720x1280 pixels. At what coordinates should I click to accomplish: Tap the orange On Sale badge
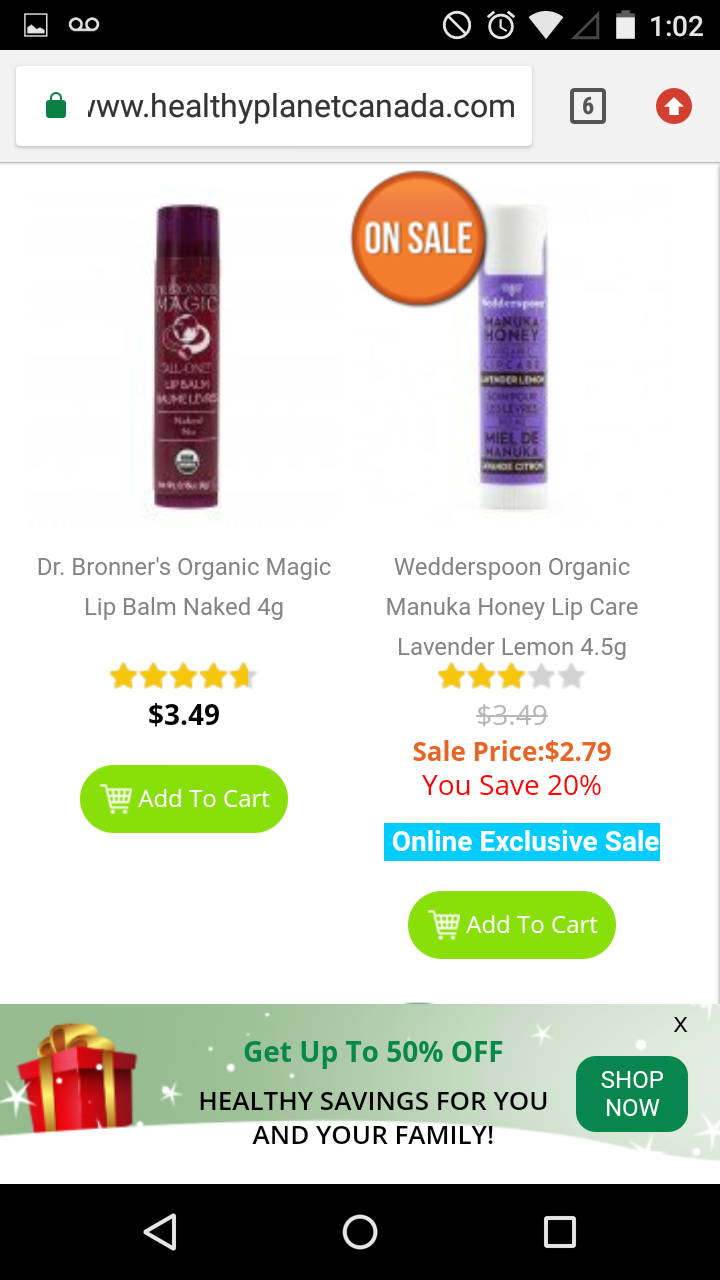tap(418, 238)
